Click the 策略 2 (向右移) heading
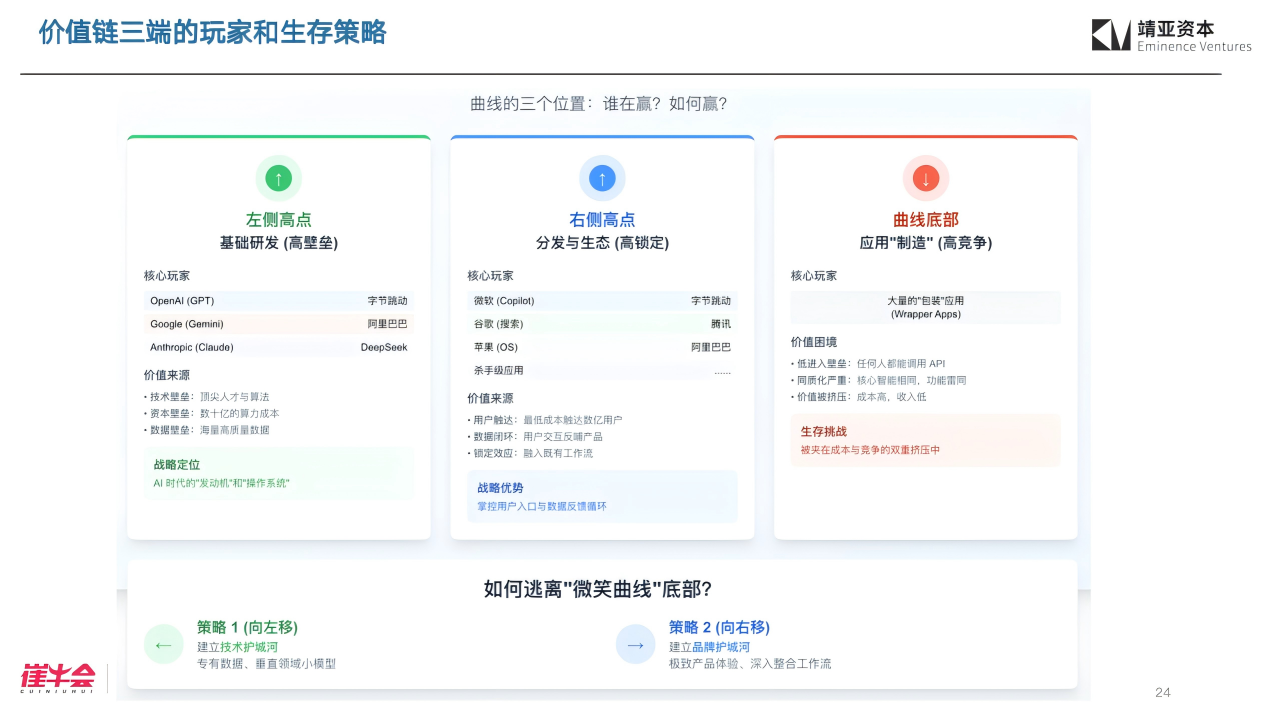The height and width of the screenshot is (706, 1265). [719, 627]
